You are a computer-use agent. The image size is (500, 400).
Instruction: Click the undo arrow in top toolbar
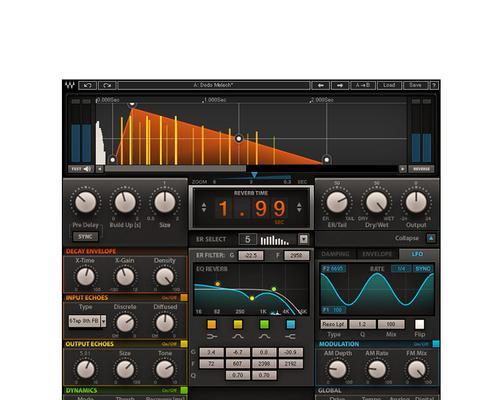coord(88,86)
